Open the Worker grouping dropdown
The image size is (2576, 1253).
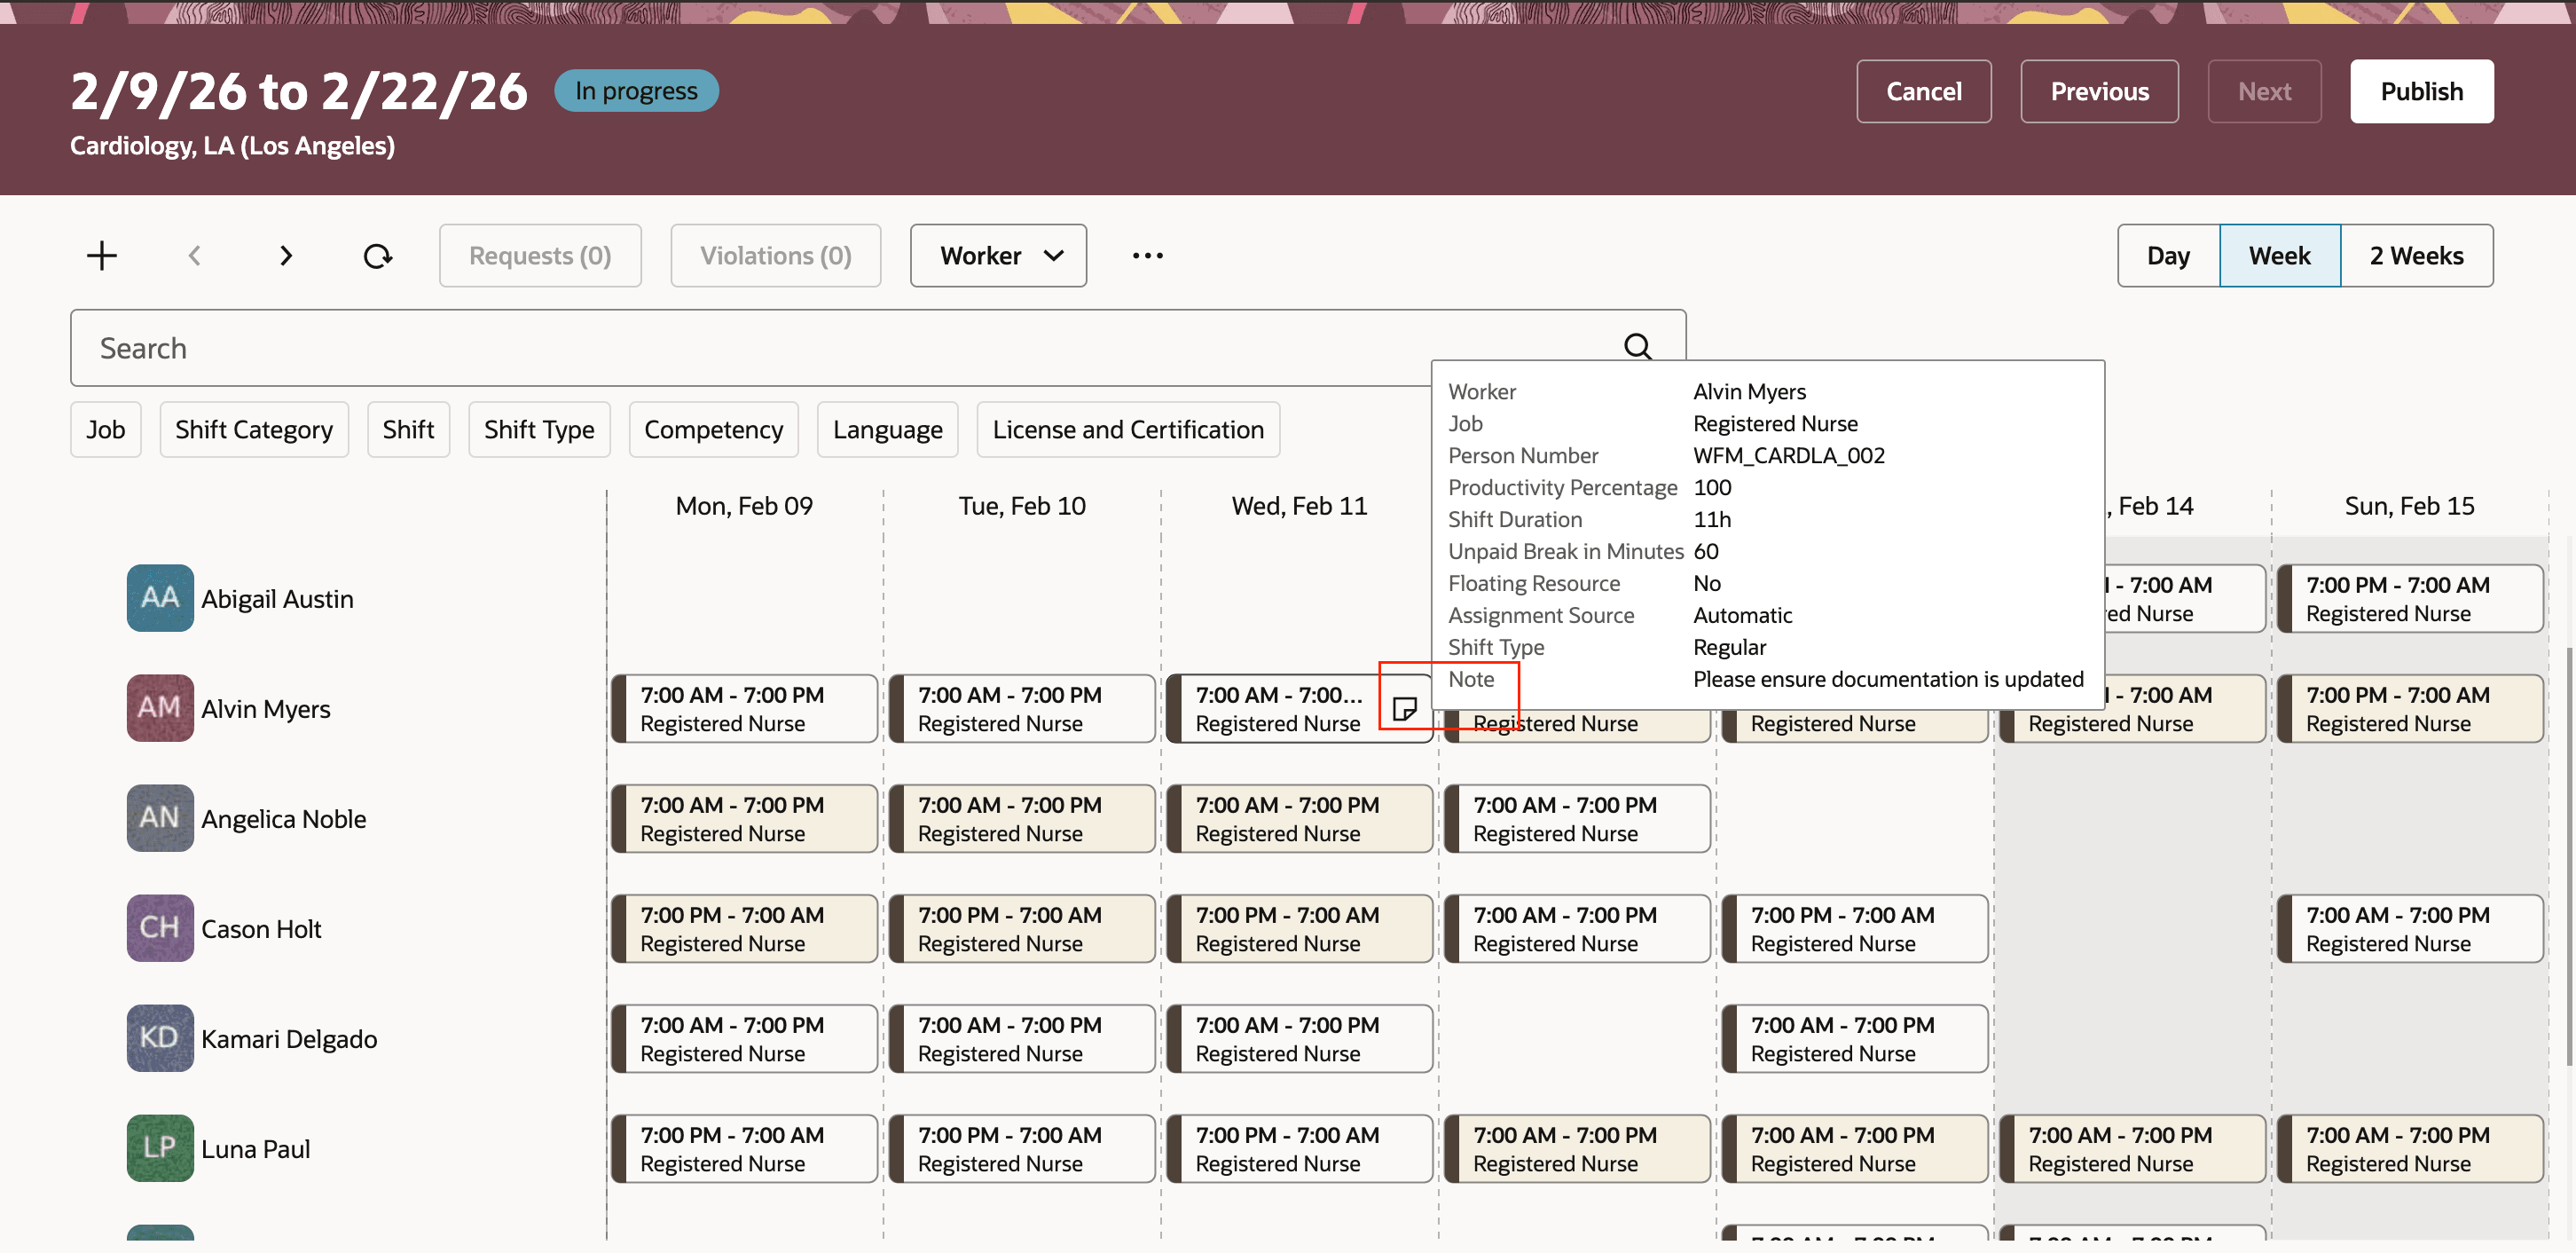tap(997, 255)
